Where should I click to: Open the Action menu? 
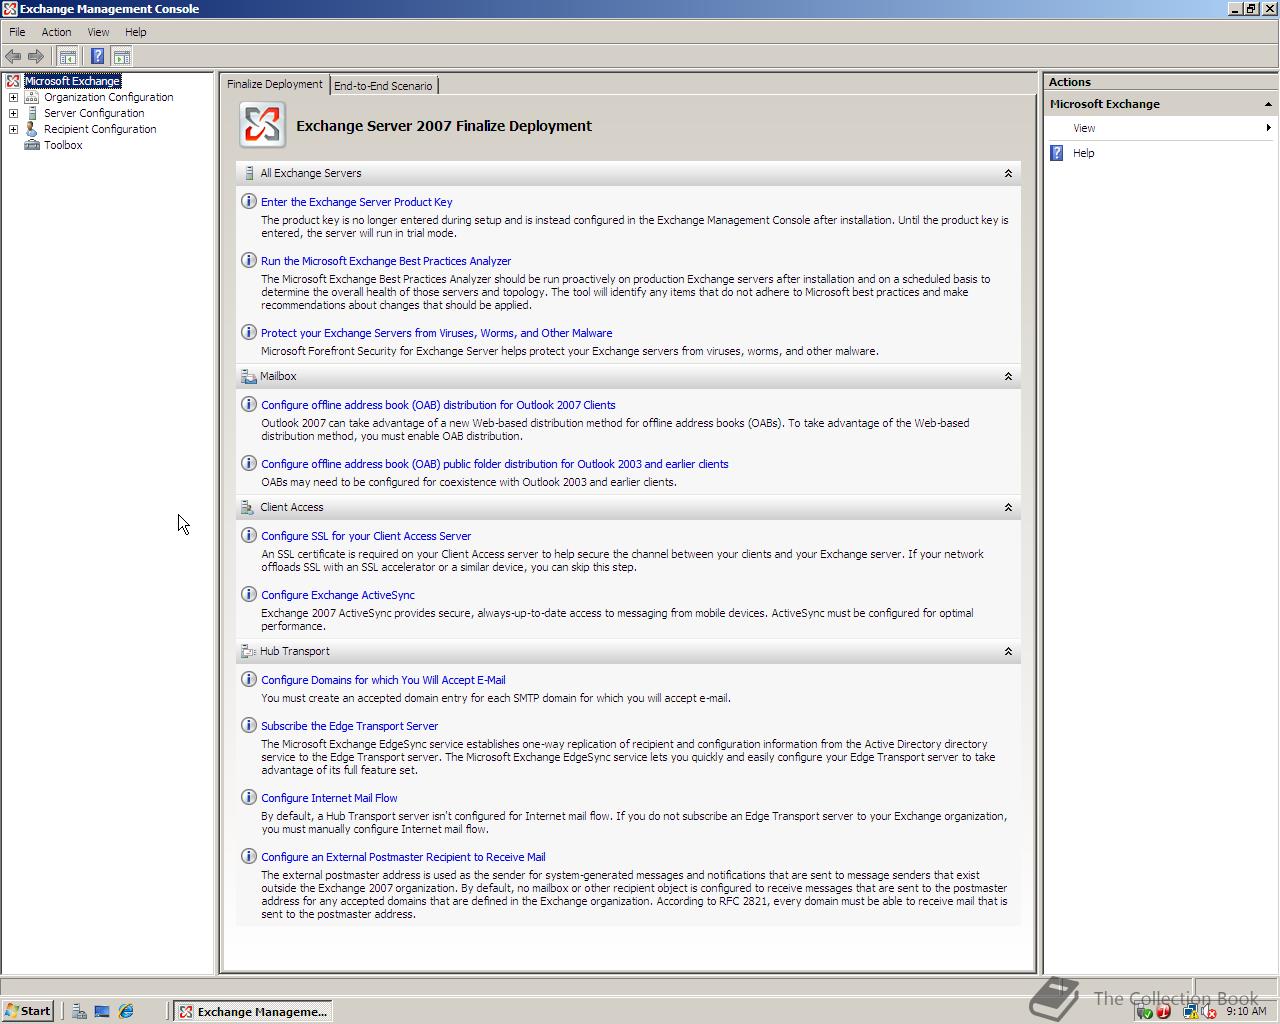56,32
